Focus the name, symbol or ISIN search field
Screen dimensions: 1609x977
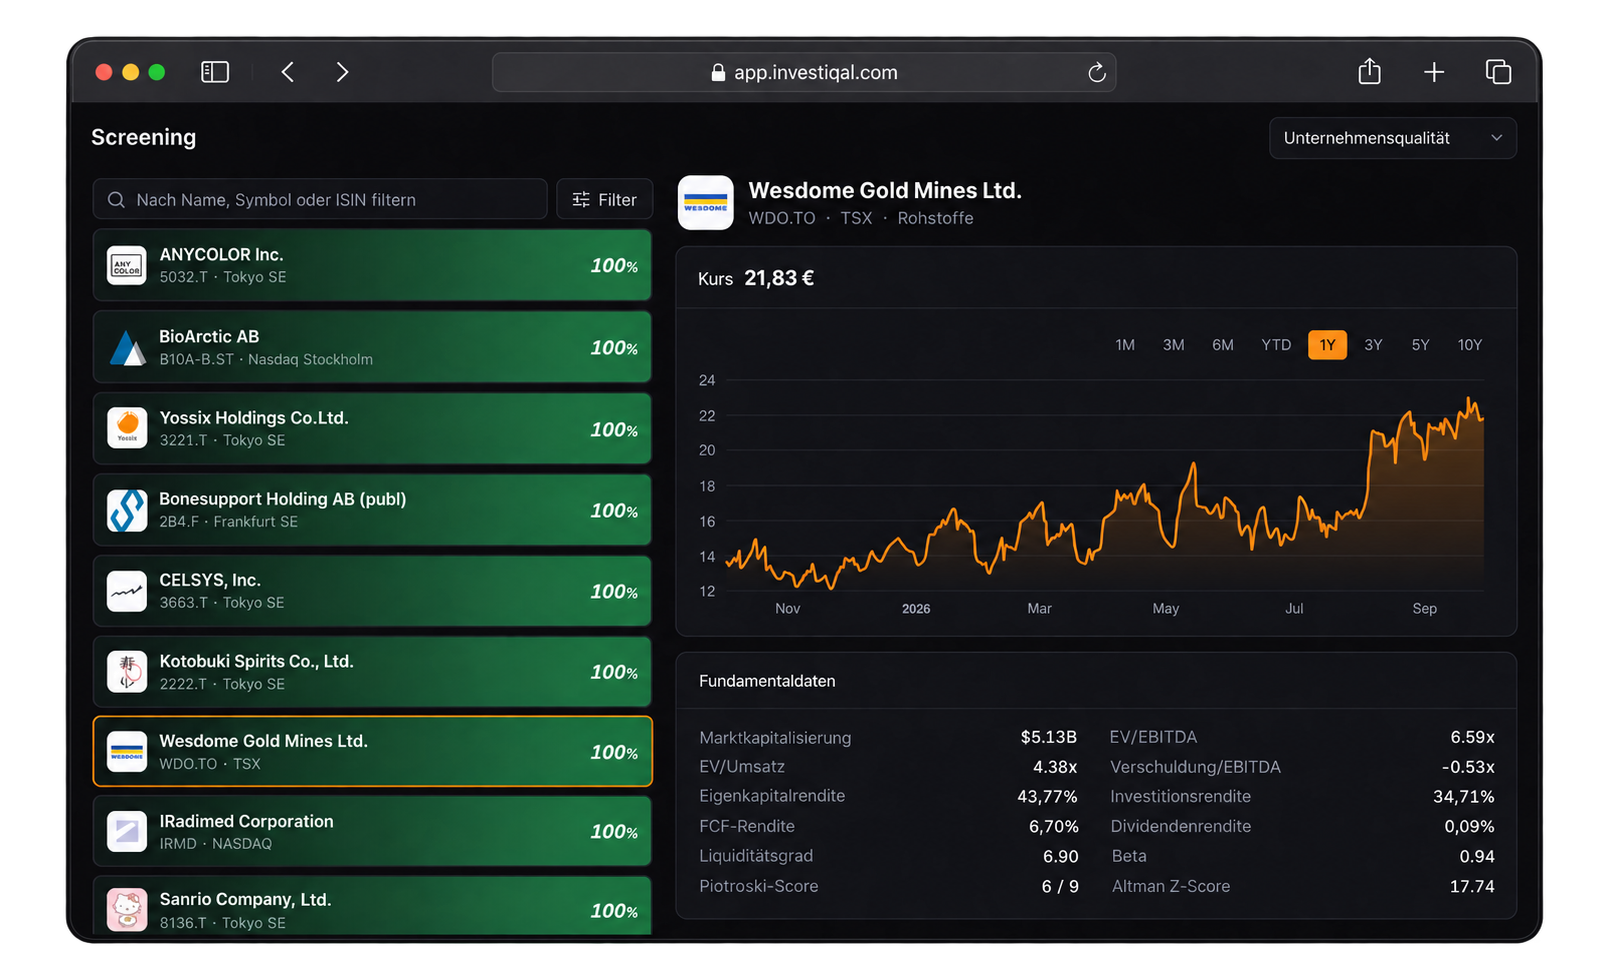[x=320, y=200]
